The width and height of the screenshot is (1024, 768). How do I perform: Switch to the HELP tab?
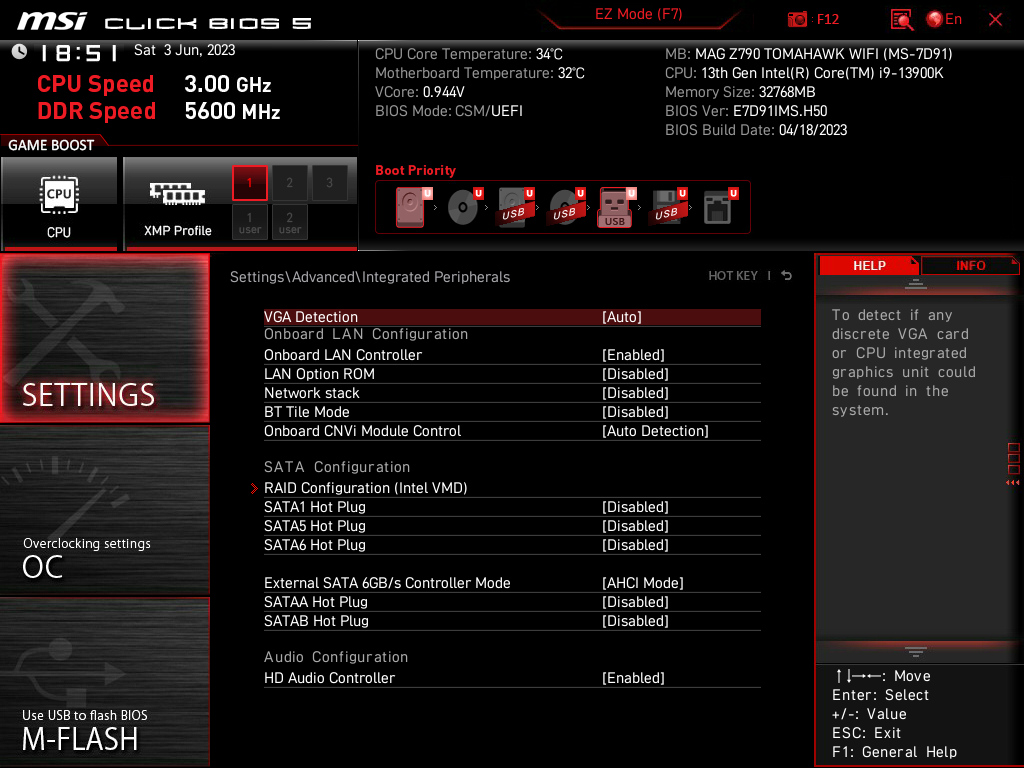869,266
